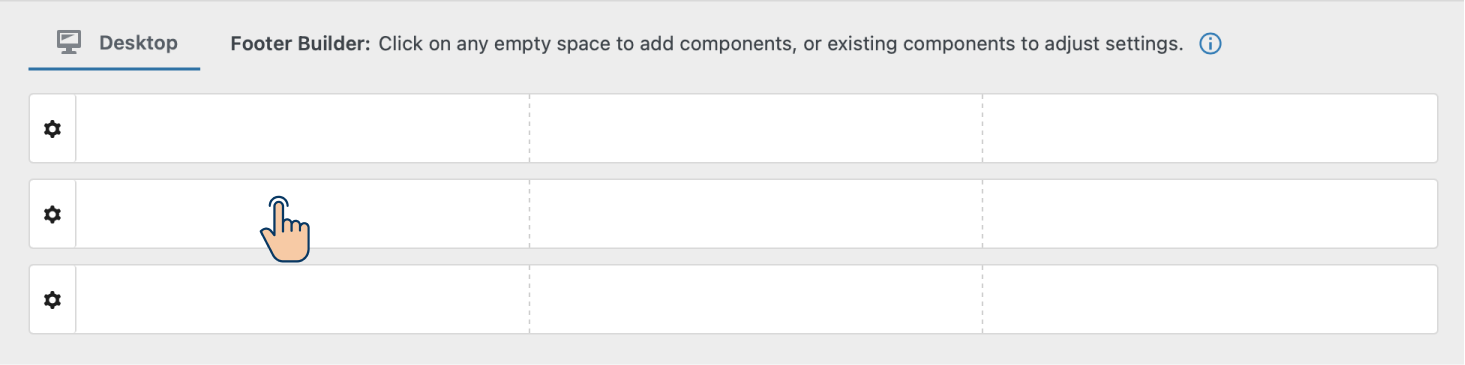Add component to middle row right column
Viewport: 1465px width, 365px height.
[x=1210, y=214]
